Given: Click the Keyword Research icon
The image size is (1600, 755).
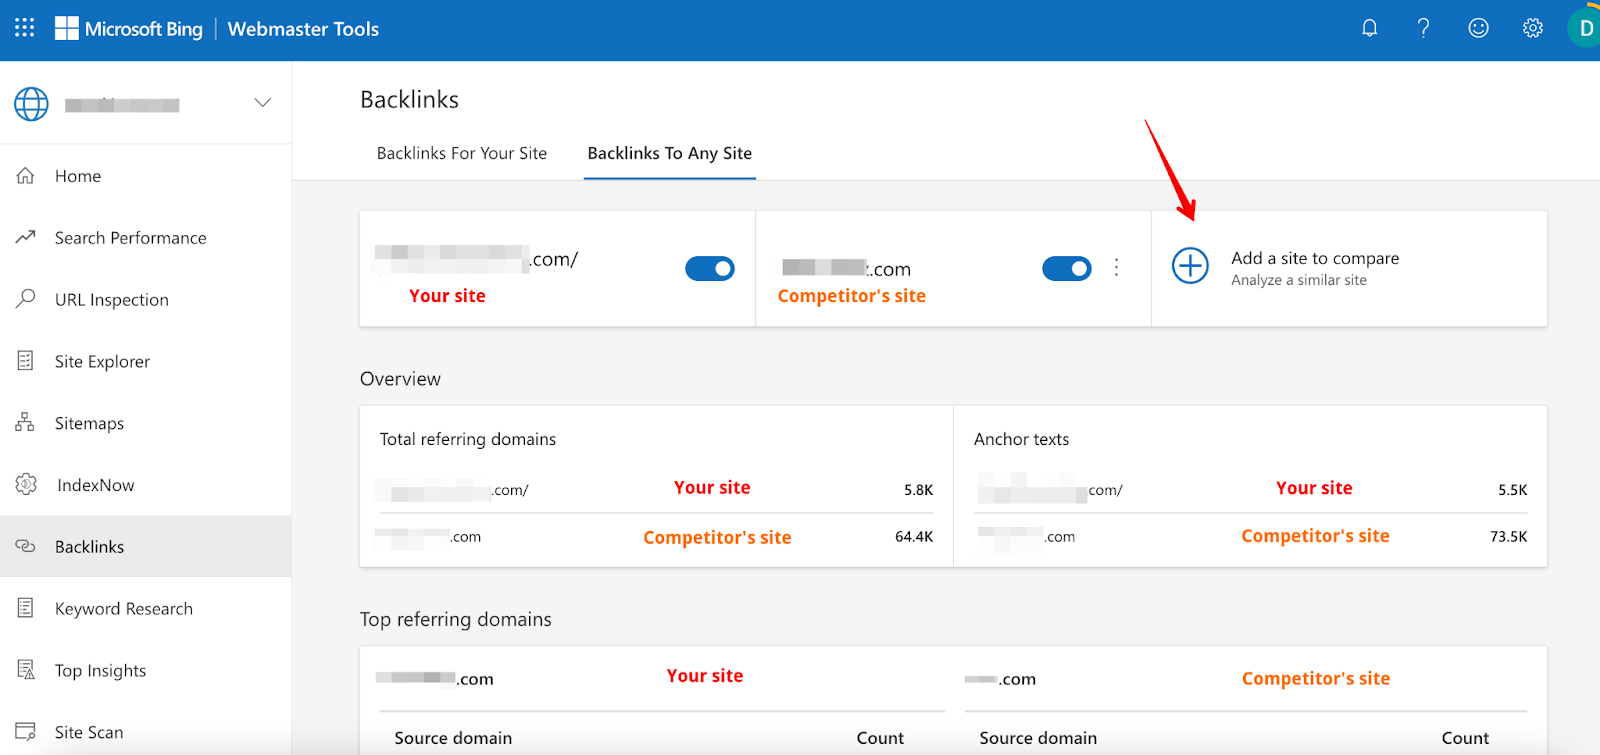Looking at the screenshot, I should click(26, 608).
